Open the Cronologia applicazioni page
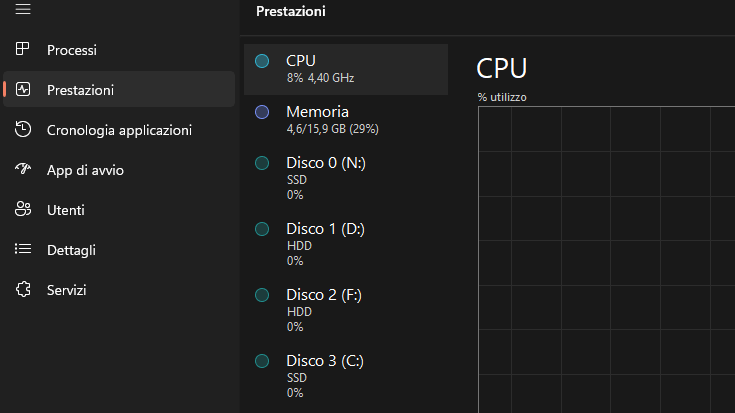This screenshot has width=735, height=413. pyautogui.click(x=119, y=130)
